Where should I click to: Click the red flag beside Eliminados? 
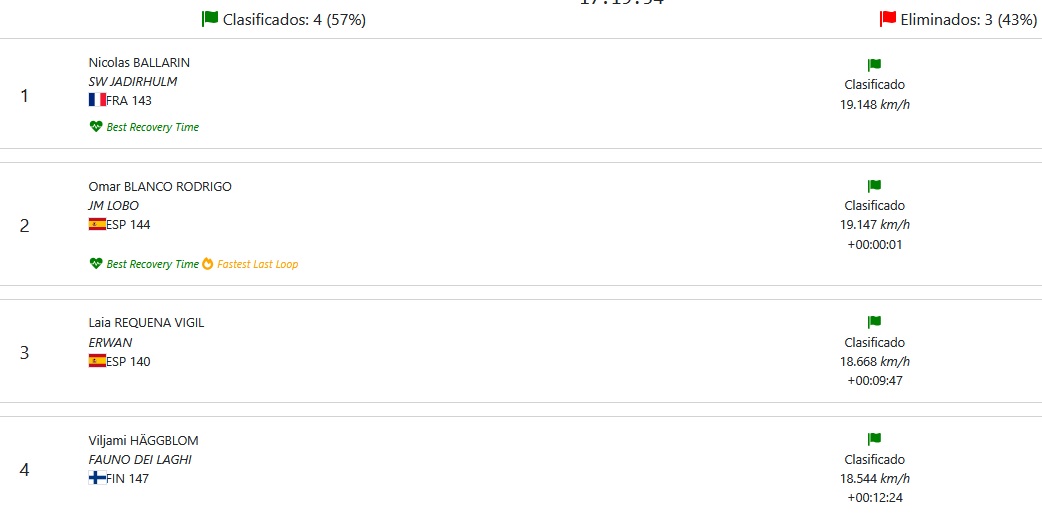pos(888,19)
